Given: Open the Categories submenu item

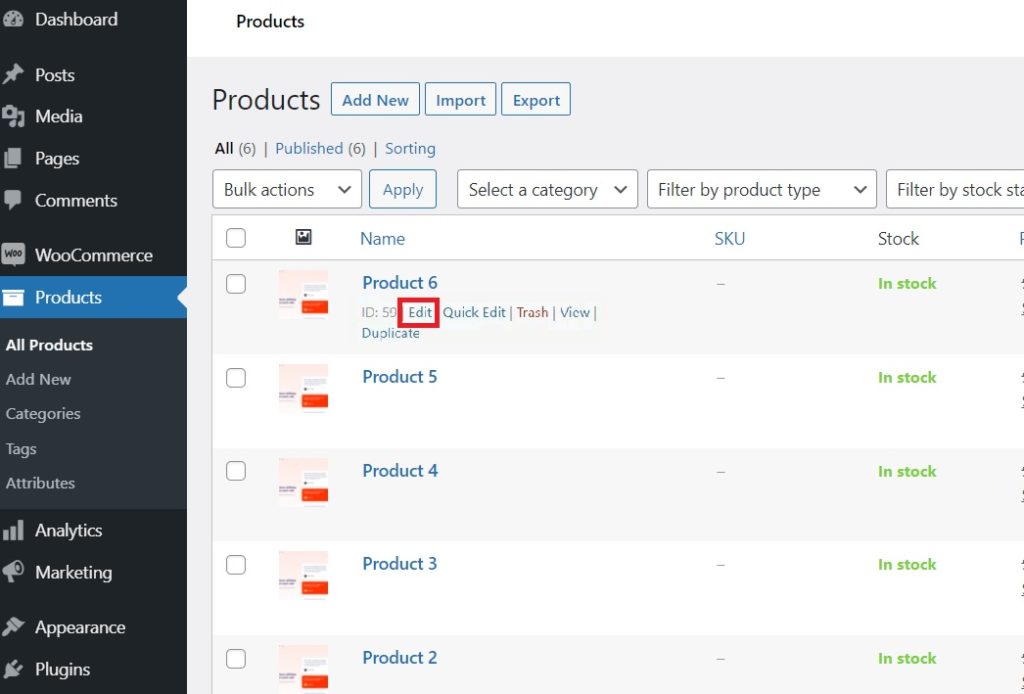Looking at the screenshot, I should pyautogui.click(x=42, y=414).
